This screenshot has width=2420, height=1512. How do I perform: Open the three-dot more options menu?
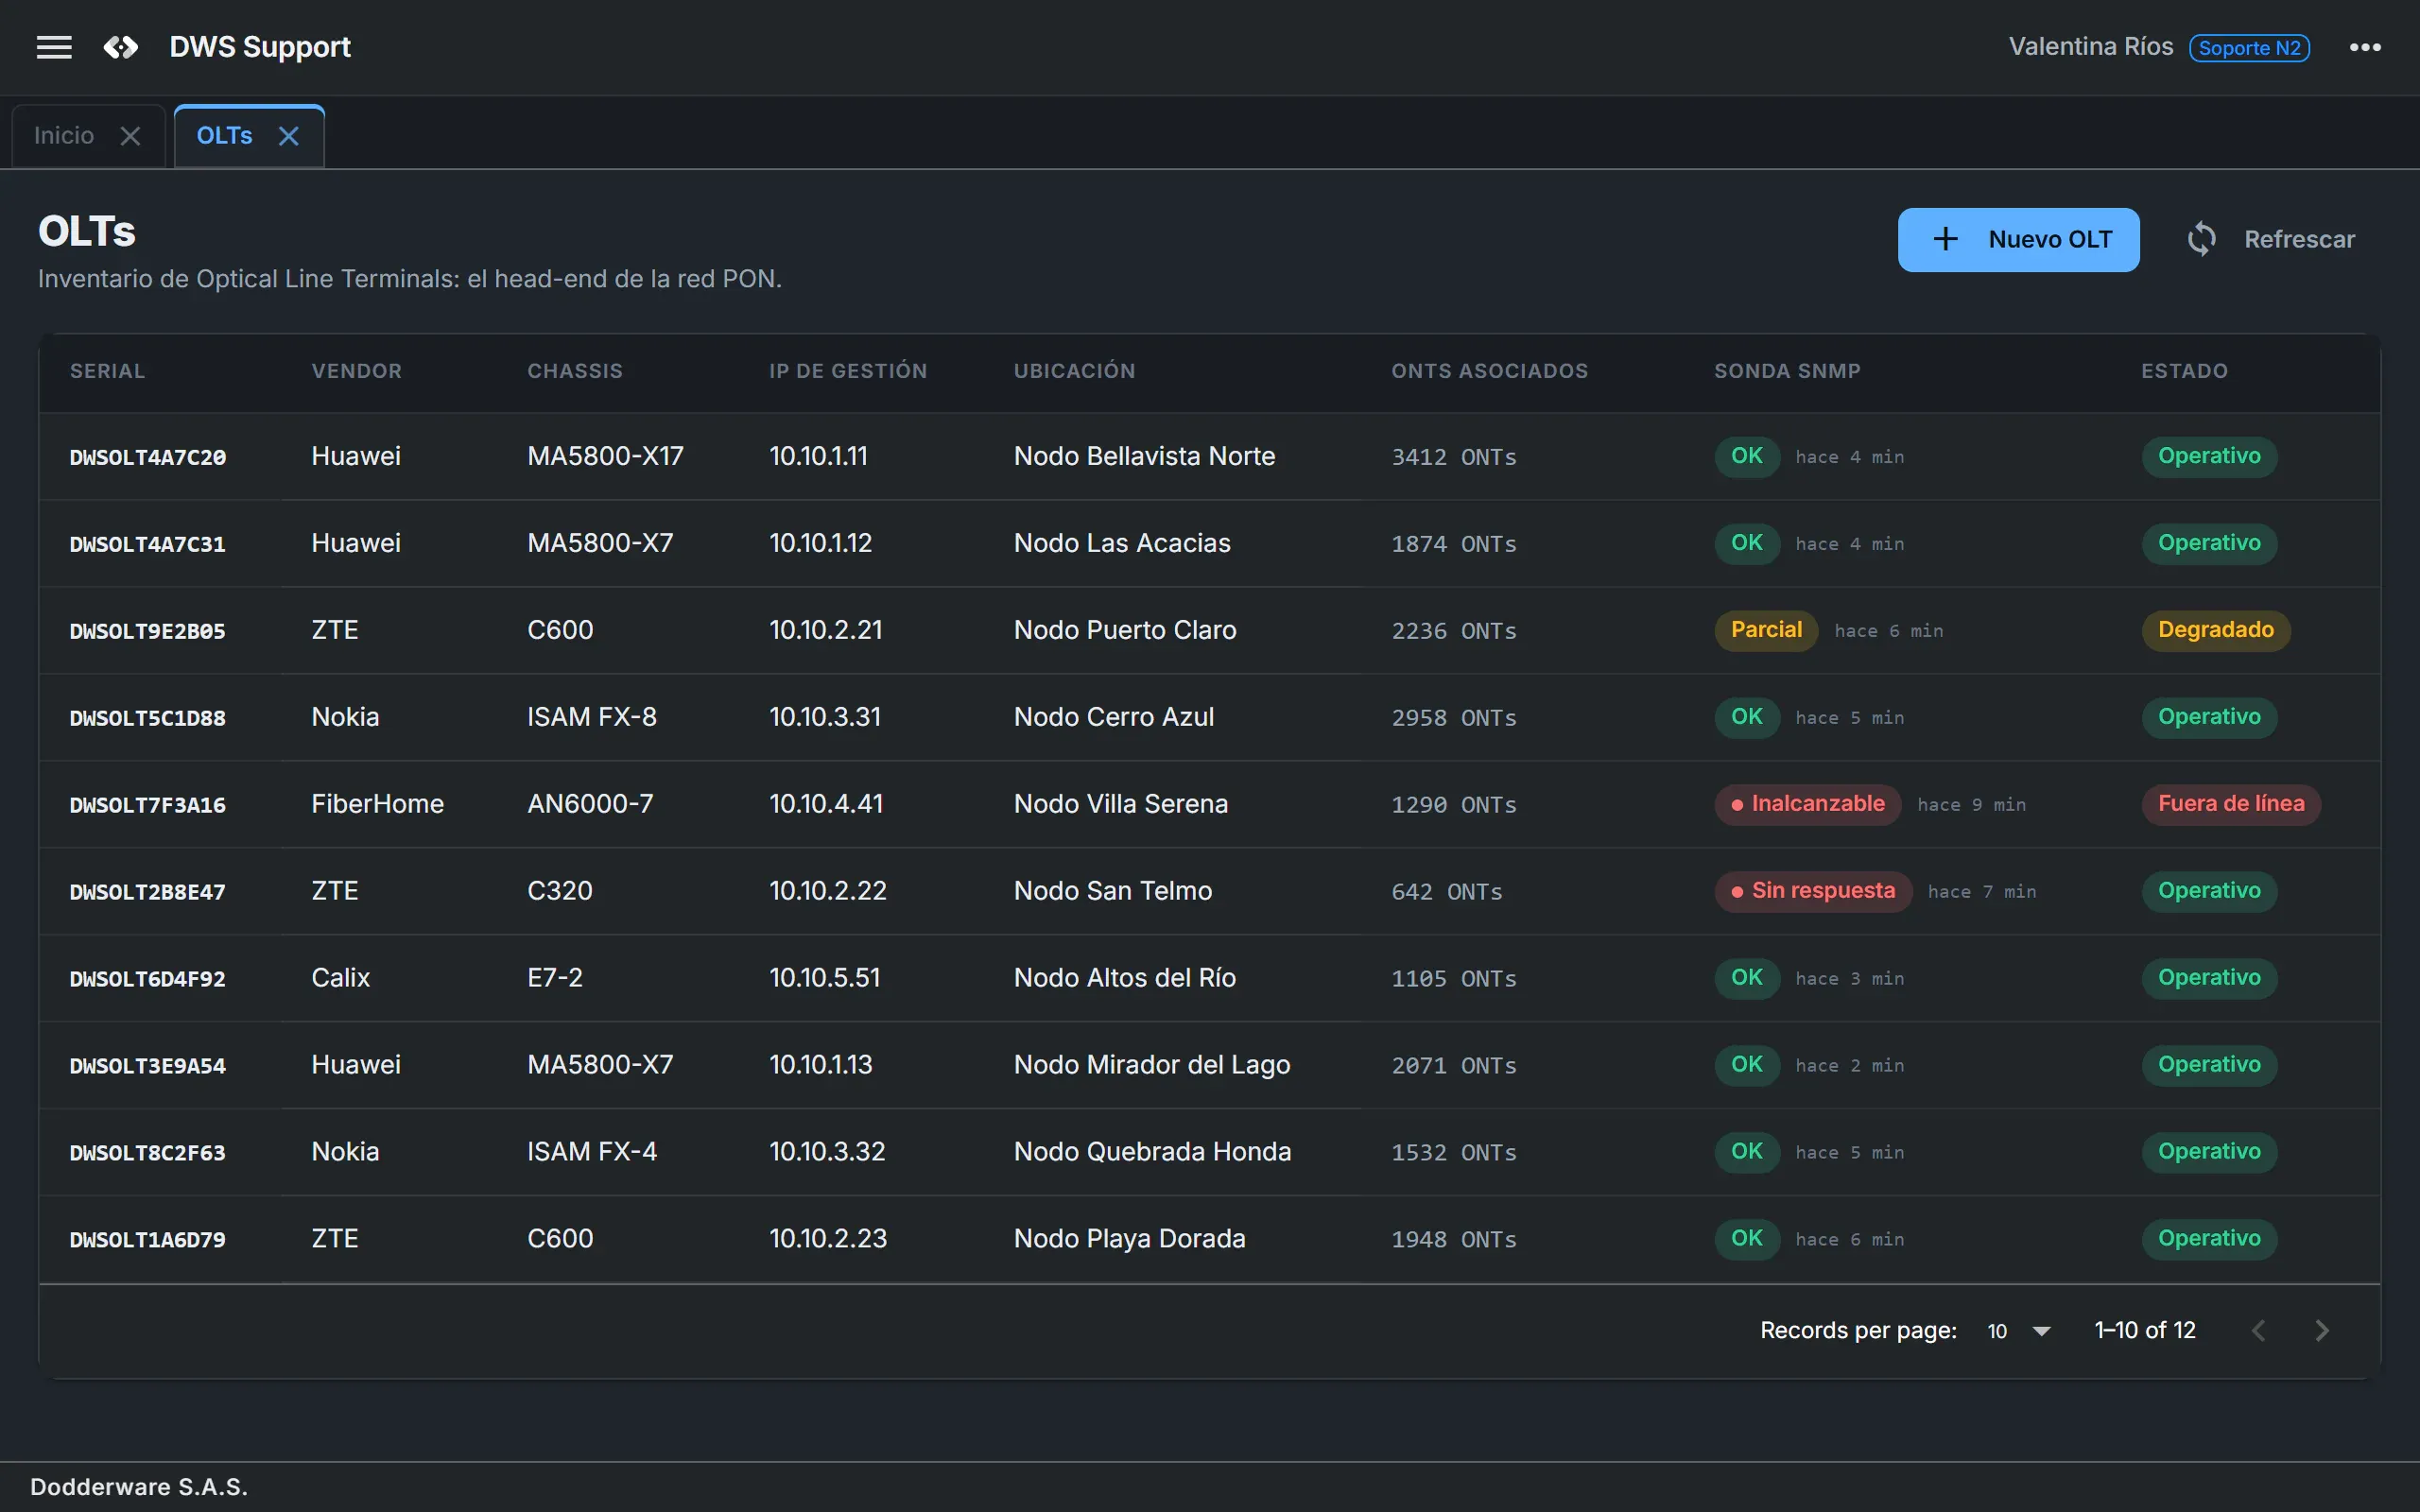tap(2365, 47)
